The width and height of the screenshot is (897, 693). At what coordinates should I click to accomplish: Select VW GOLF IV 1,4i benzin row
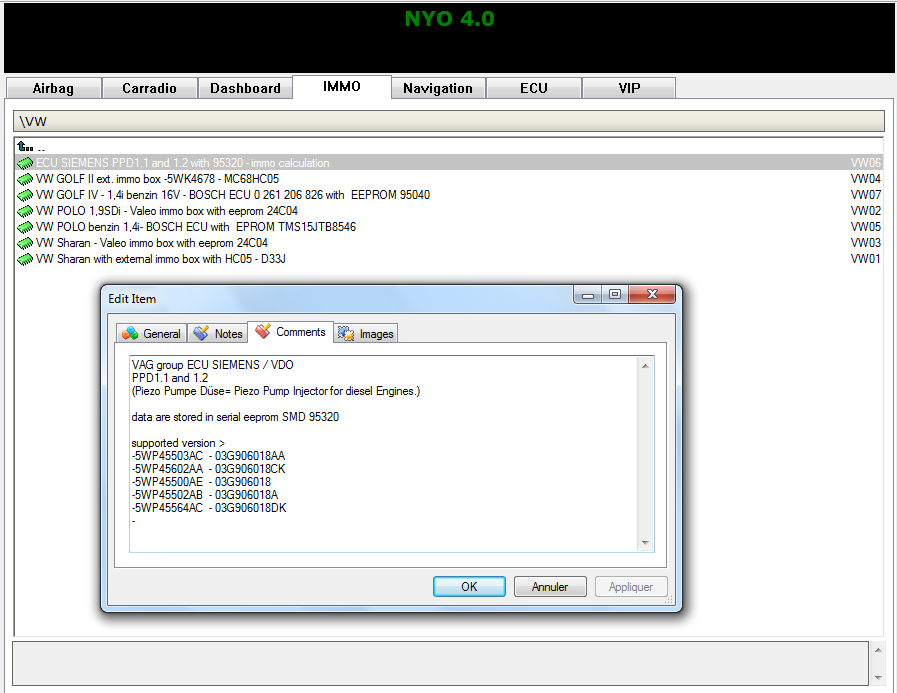449,195
